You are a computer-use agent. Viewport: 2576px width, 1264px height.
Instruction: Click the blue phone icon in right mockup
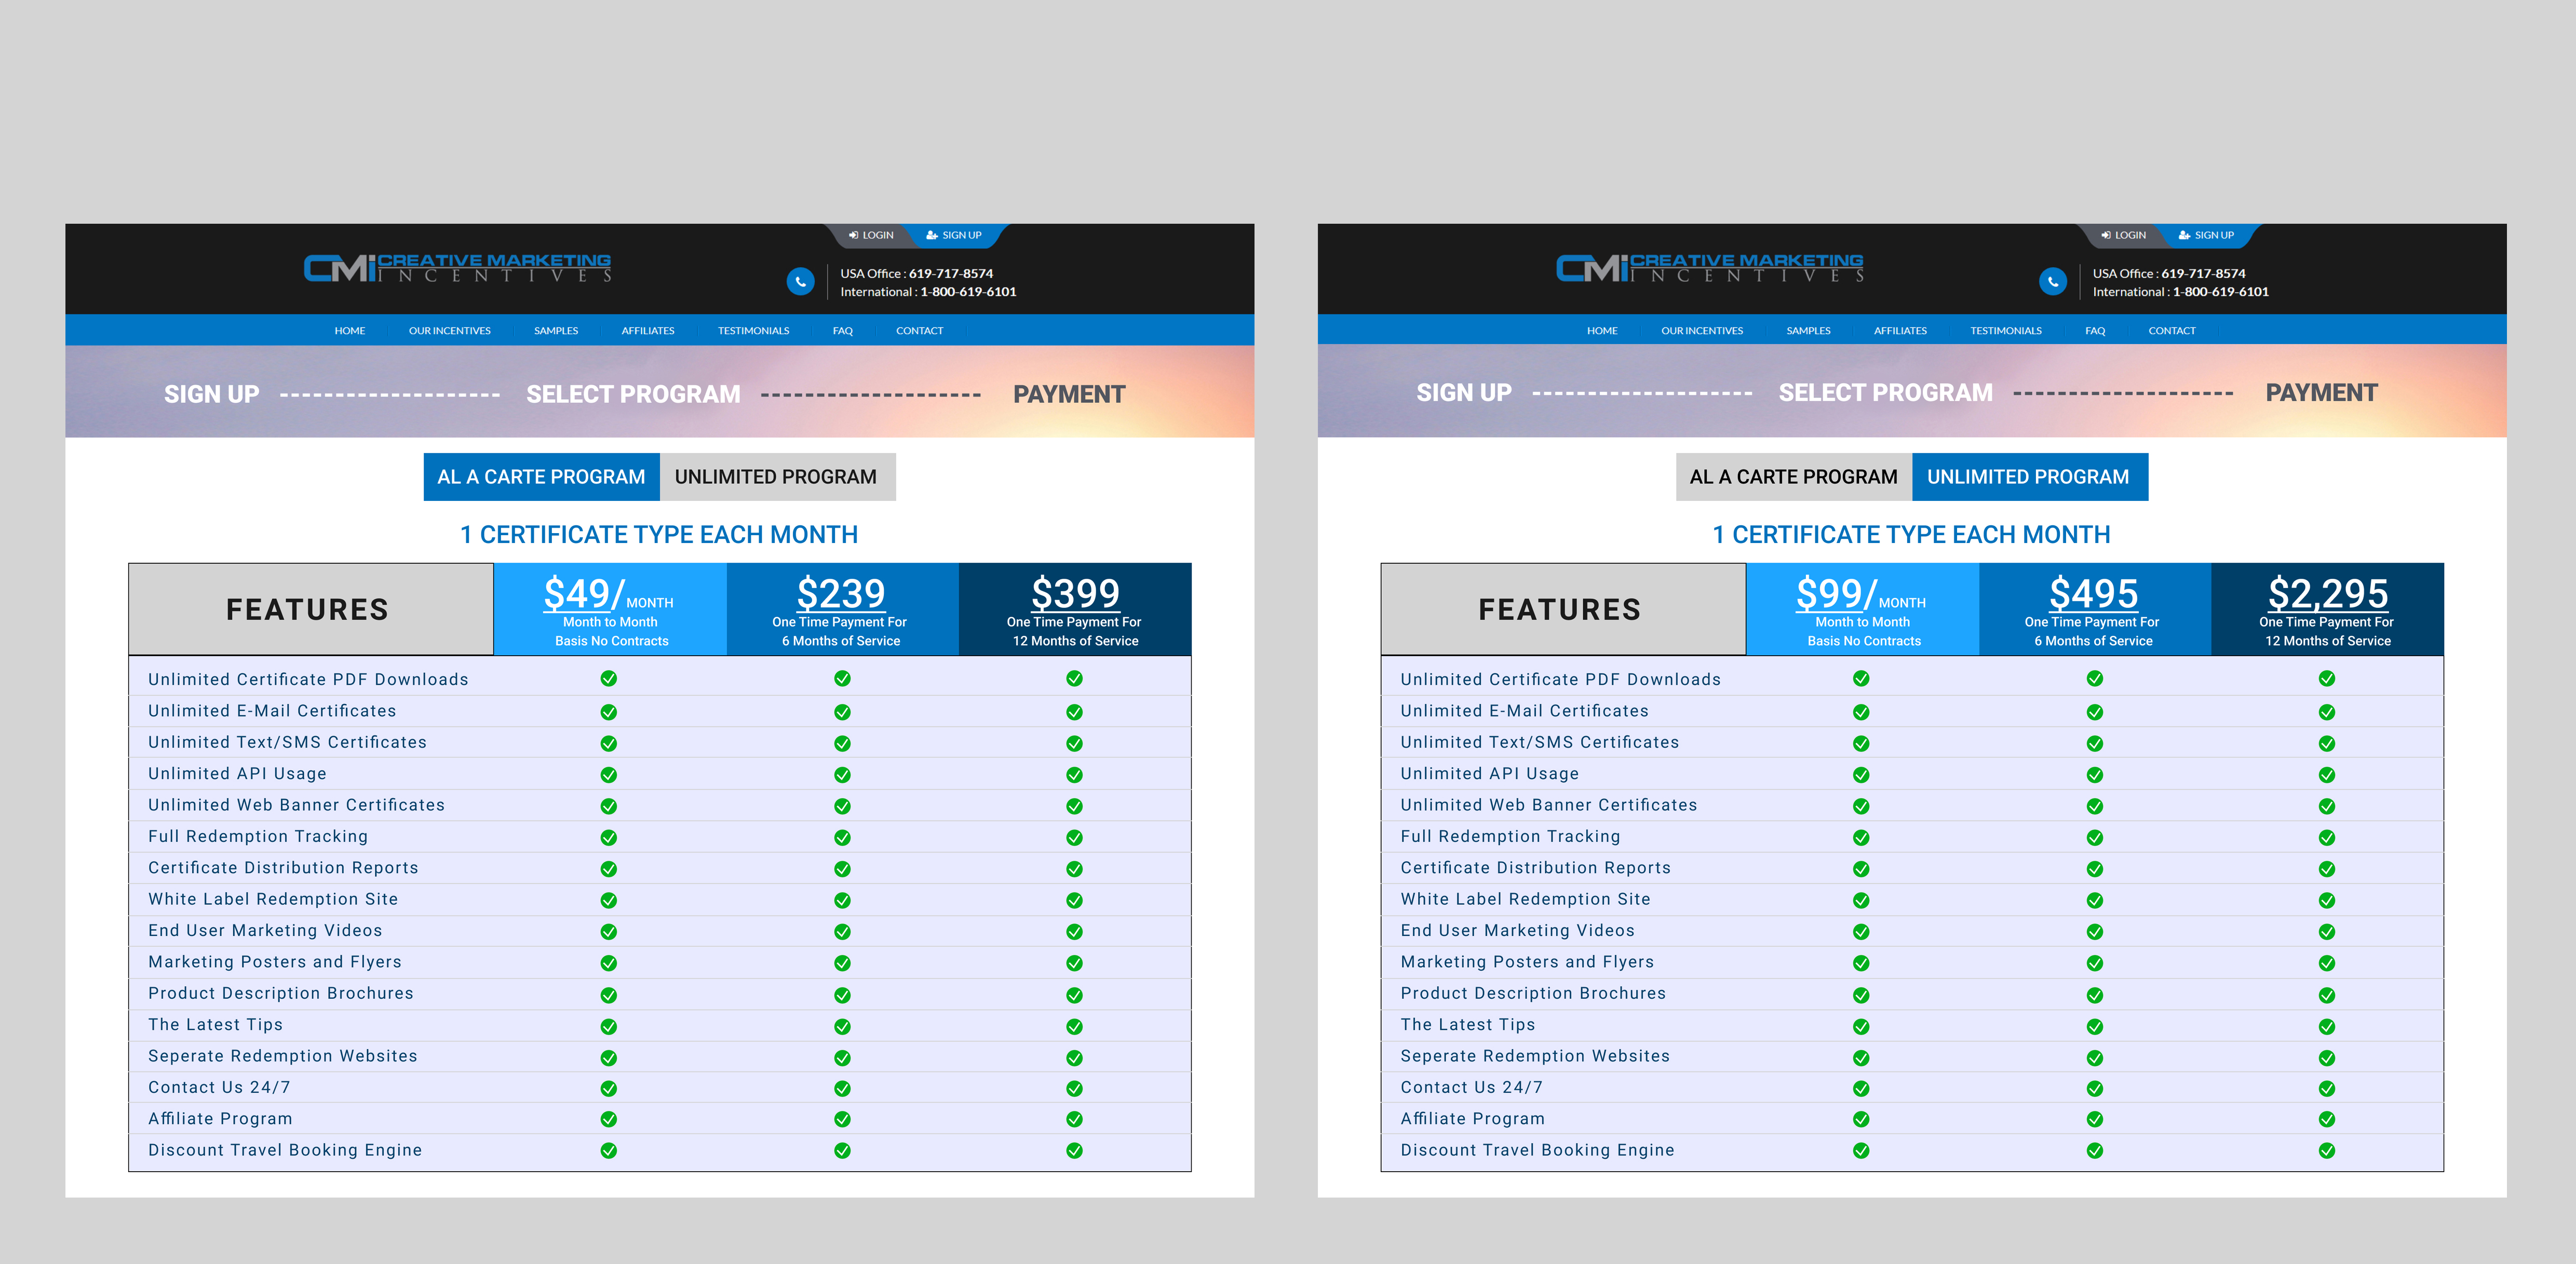click(x=2052, y=282)
